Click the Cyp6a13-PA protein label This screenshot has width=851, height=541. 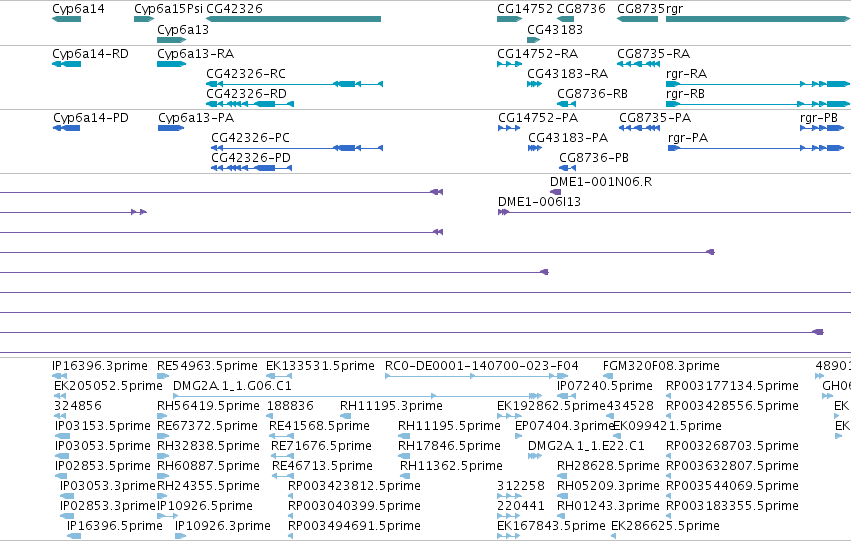(196, 118)
